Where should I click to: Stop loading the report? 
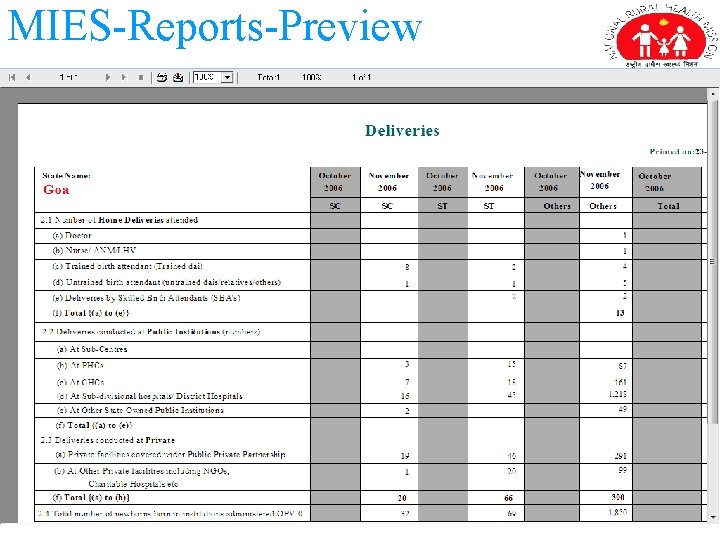141,78
